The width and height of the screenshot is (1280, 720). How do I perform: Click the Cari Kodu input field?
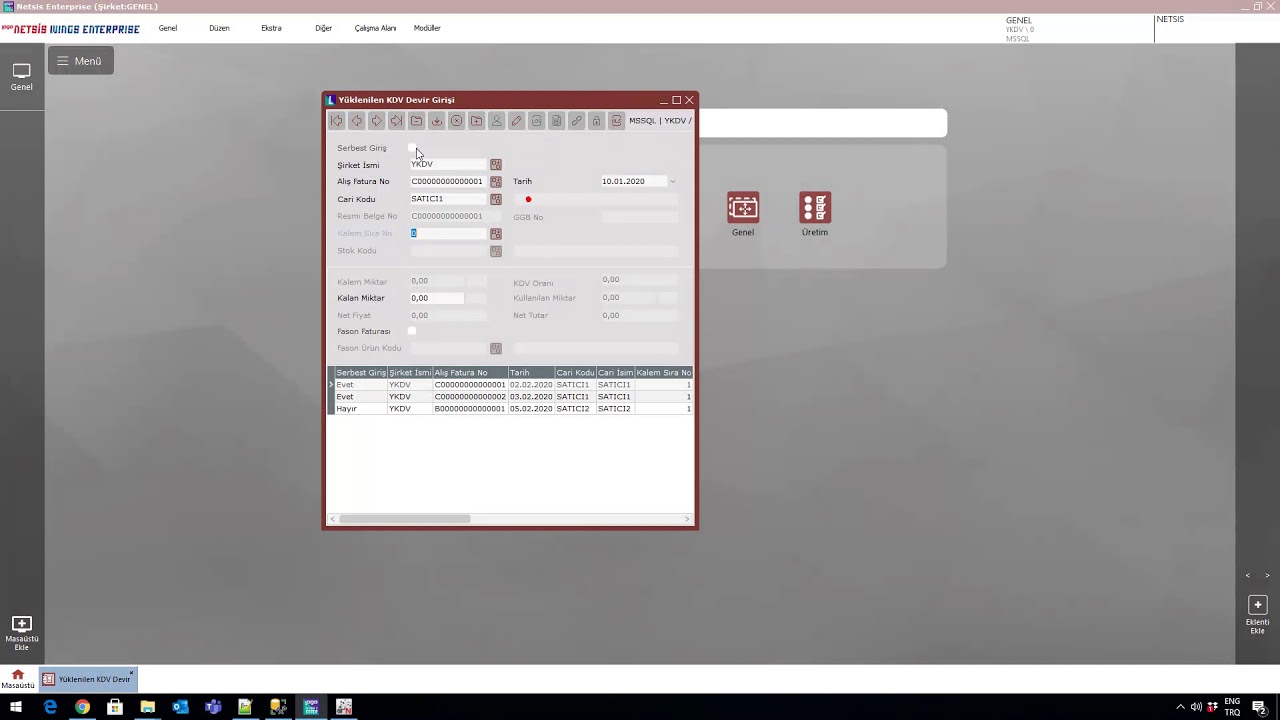click(448, 199)
